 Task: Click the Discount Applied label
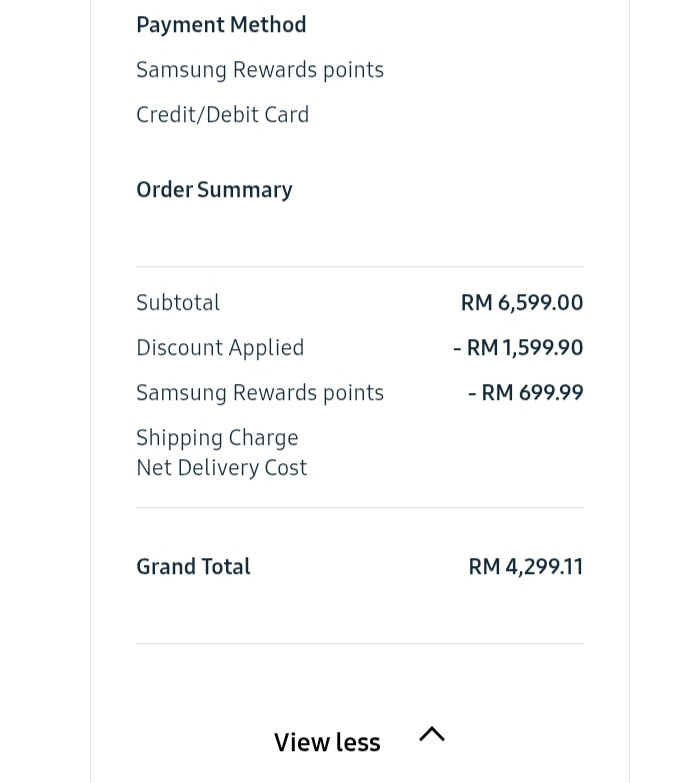[220, 348]
